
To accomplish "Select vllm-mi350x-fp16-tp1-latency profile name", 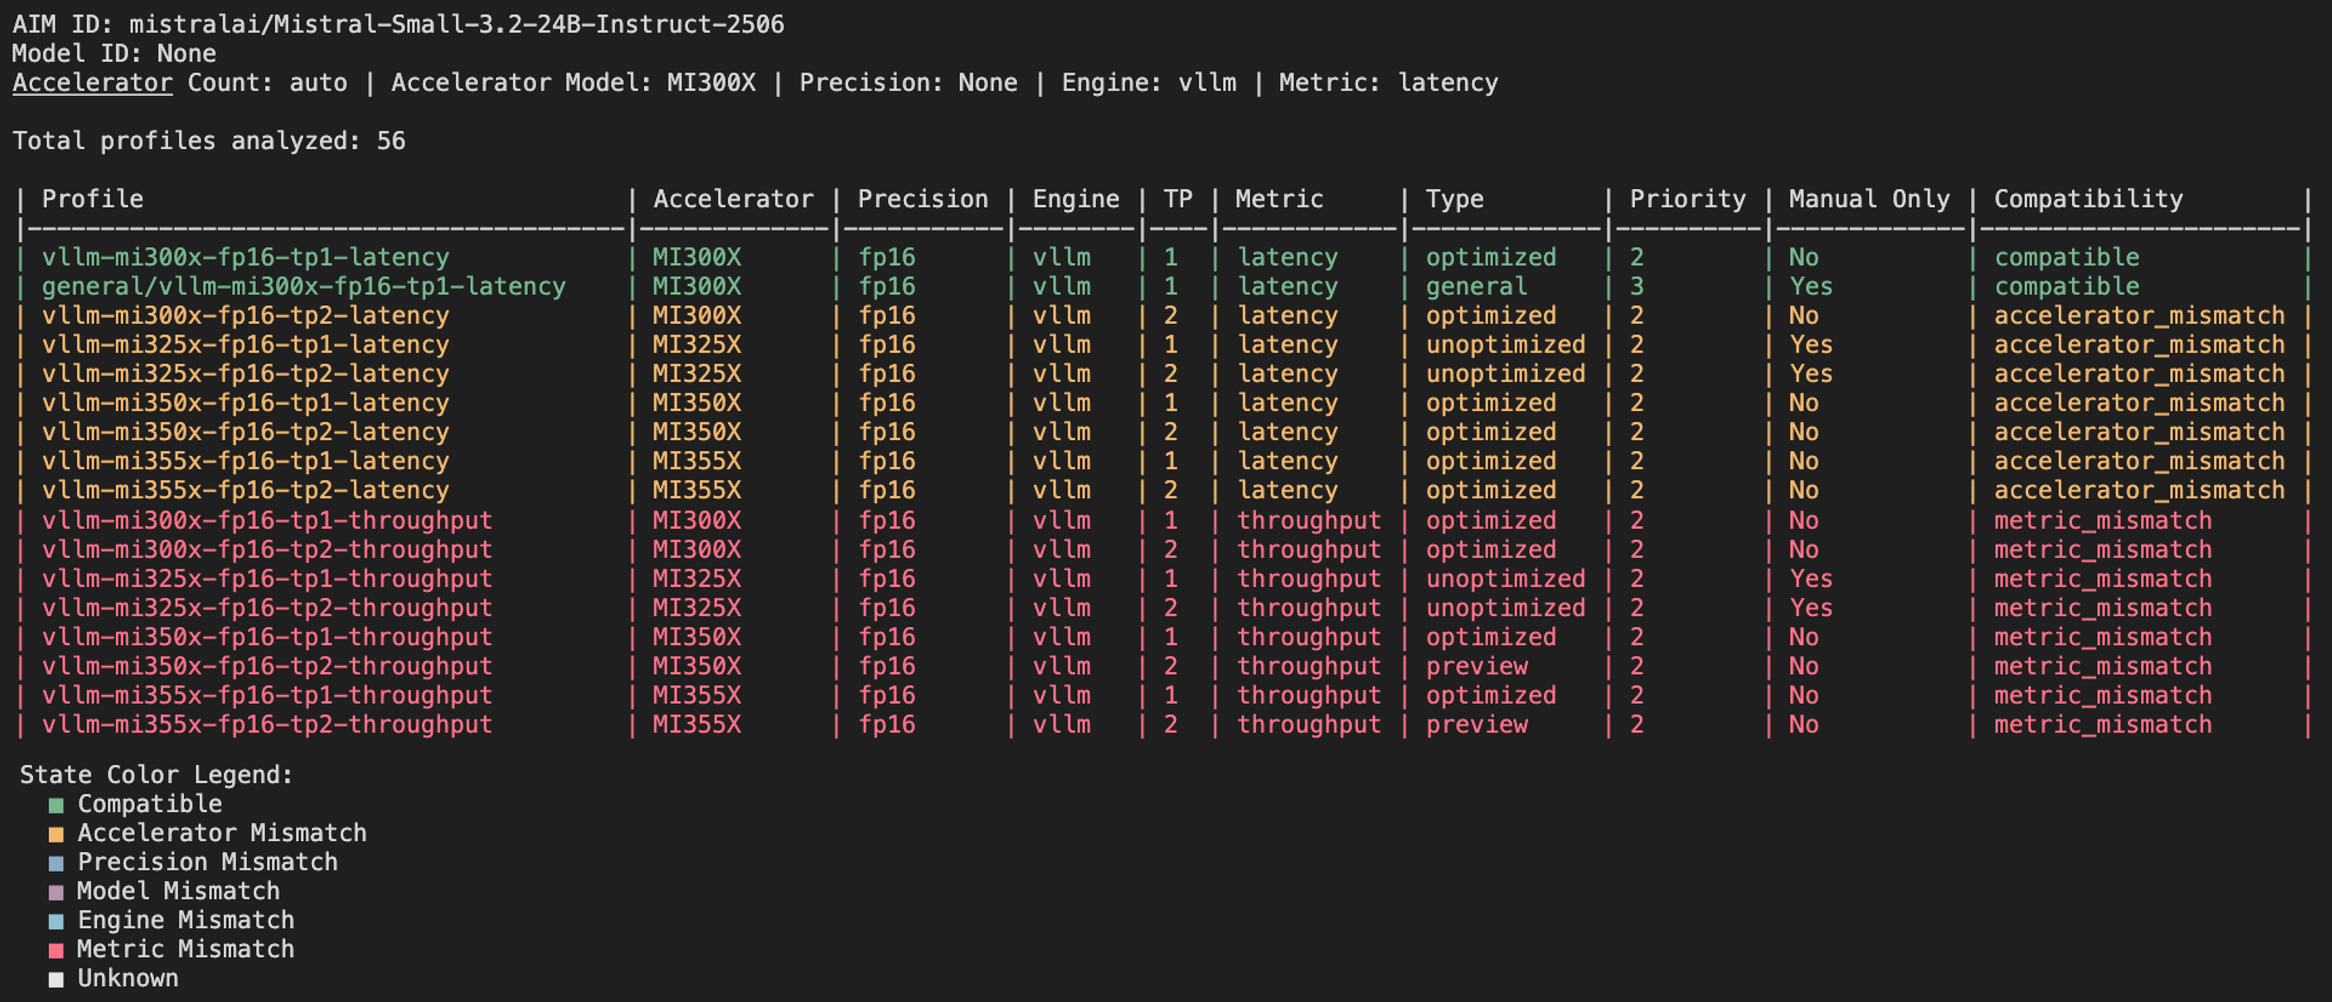I will pyautogui.click(x=245, y=403).
